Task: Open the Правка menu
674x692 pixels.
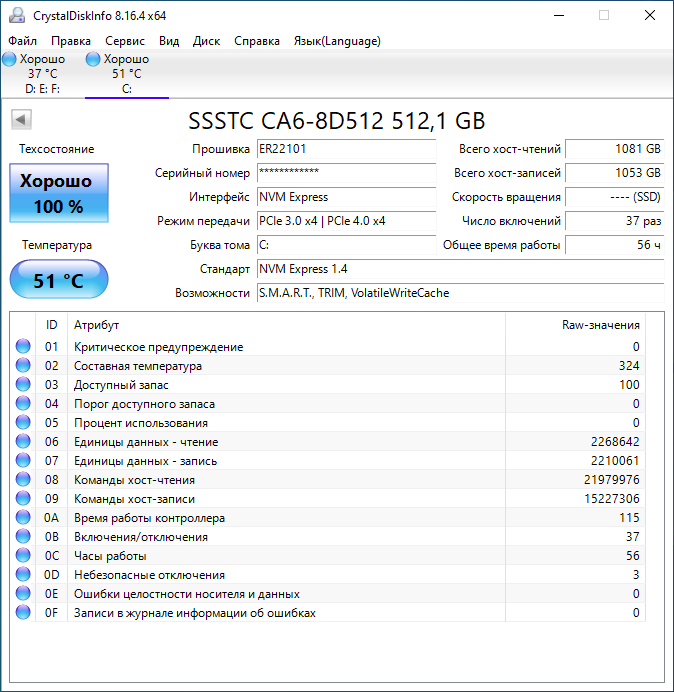Action: [x=71, y=41]
